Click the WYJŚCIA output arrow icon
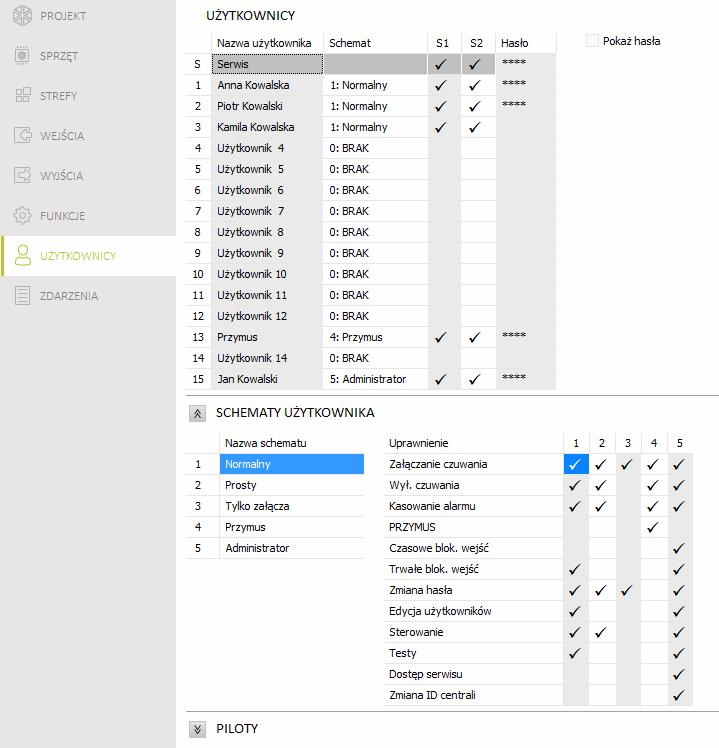This screenshot has width=719, height=748. click(x=22, y=176)
